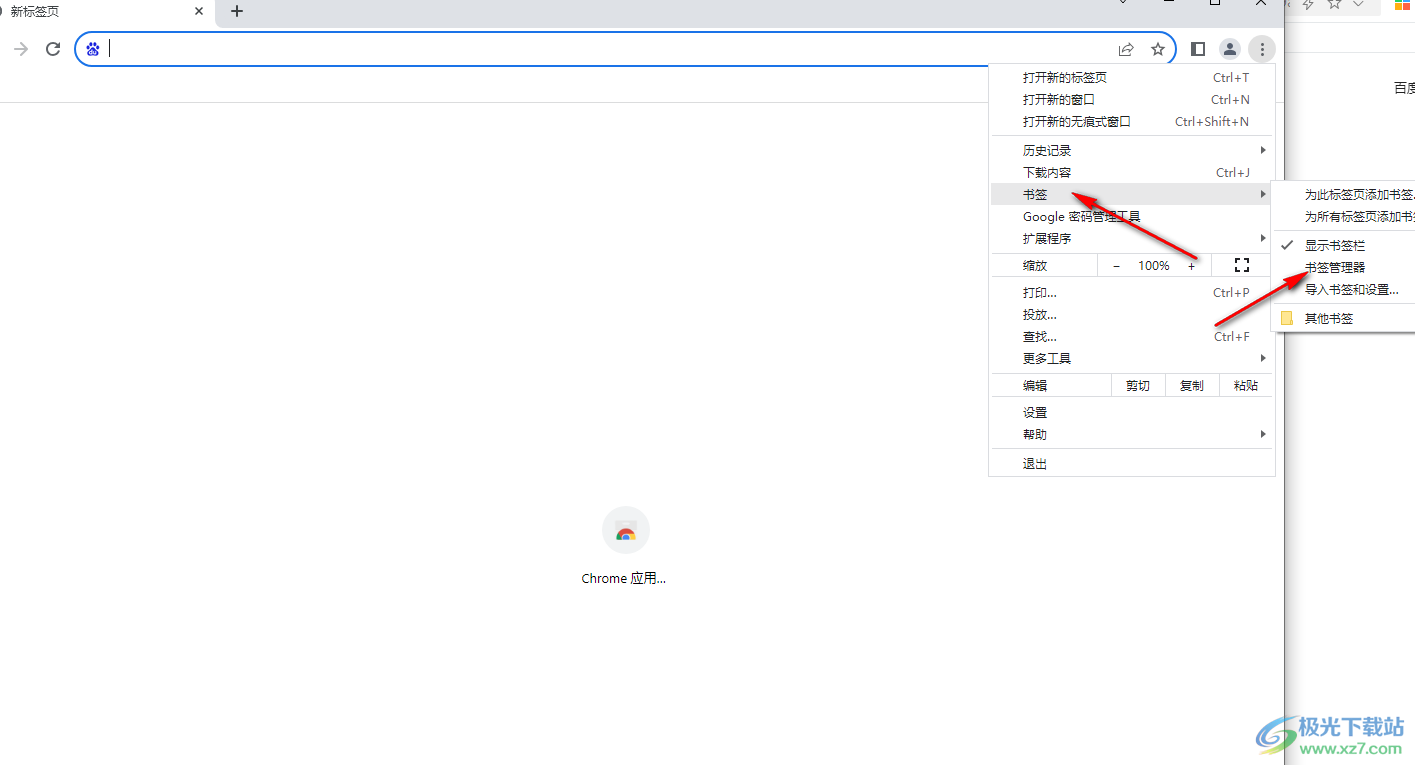This screenshot has width=1415, height=765.
Task: Select 为此标签页添加书签 submenu item
Action: tap(1343, 194)
